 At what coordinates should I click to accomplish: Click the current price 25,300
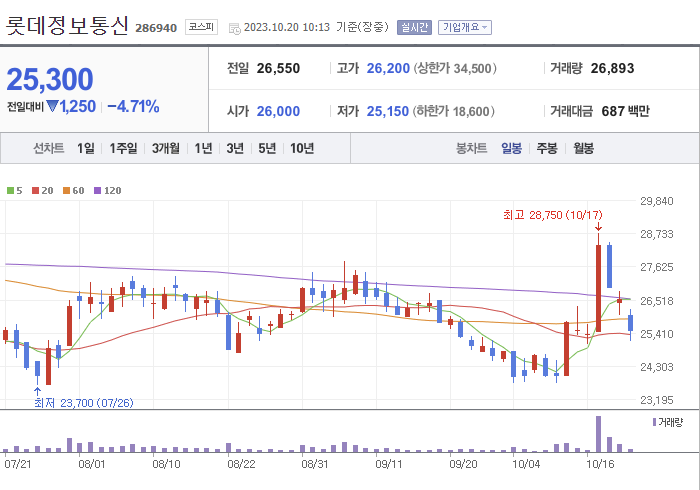50,79
